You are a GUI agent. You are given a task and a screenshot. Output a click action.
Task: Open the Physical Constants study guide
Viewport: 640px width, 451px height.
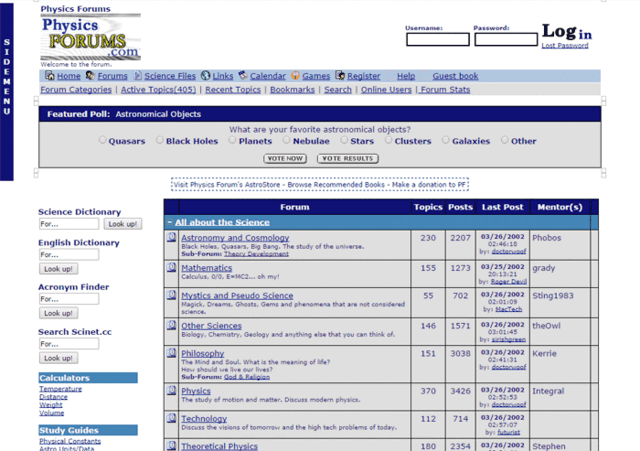pos(70,441)
